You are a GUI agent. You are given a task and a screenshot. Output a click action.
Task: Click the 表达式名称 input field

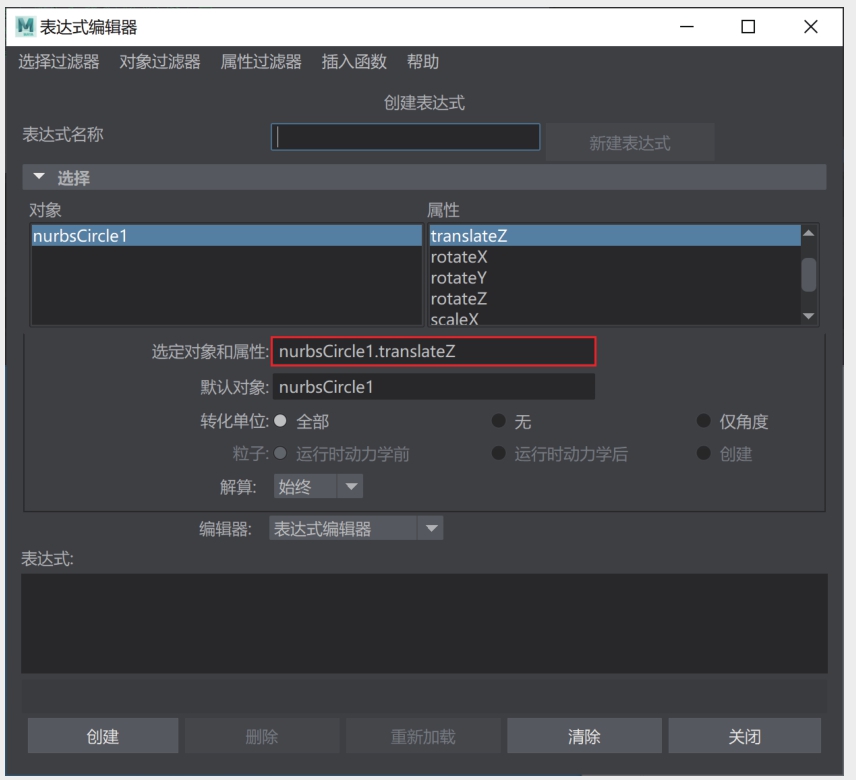click(x=405, y=137)
